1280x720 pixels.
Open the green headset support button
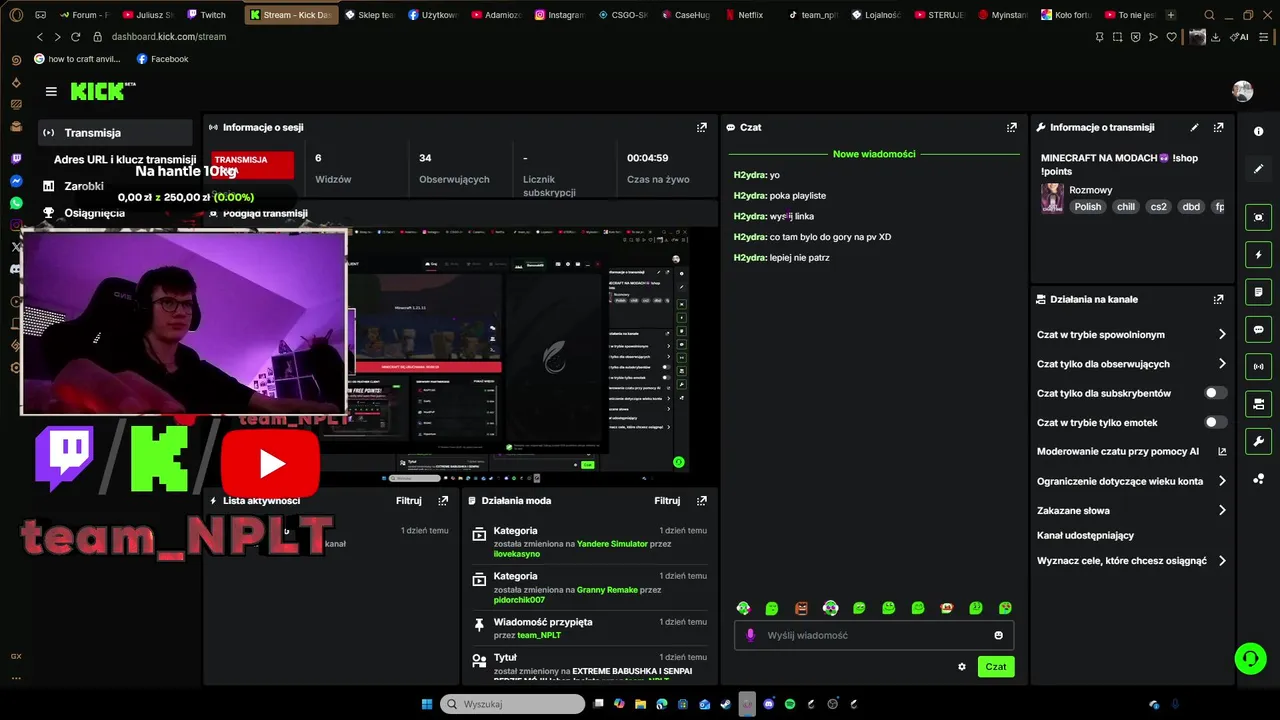[1250, 658]
